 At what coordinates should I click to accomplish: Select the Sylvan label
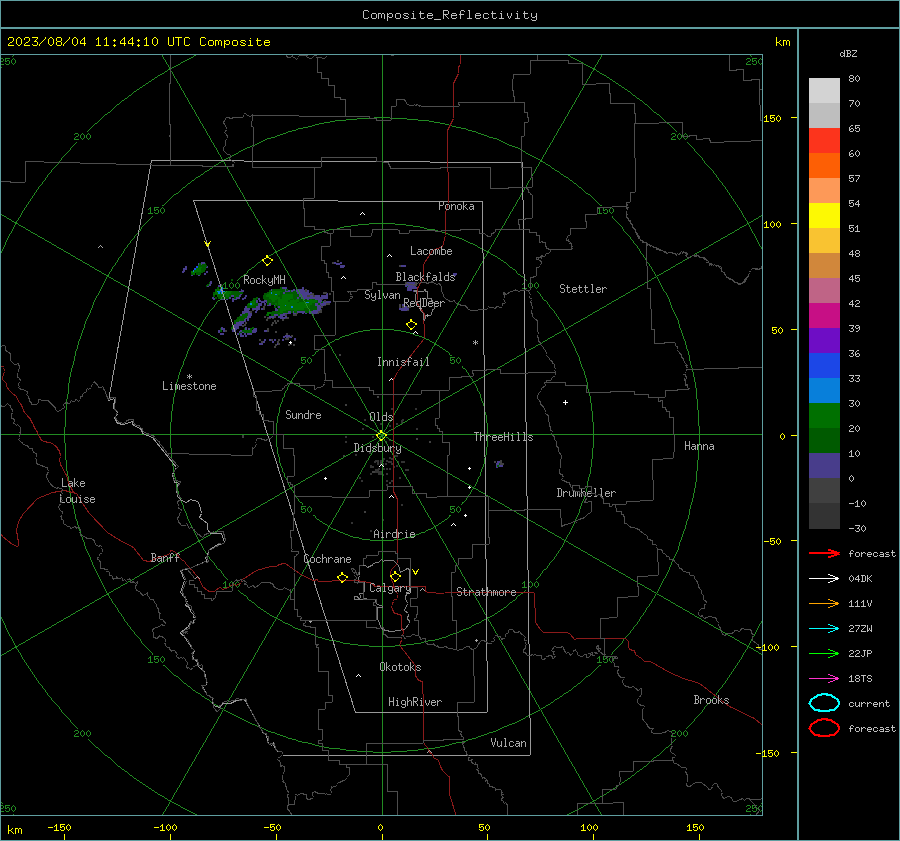click(x=382, y=295)
